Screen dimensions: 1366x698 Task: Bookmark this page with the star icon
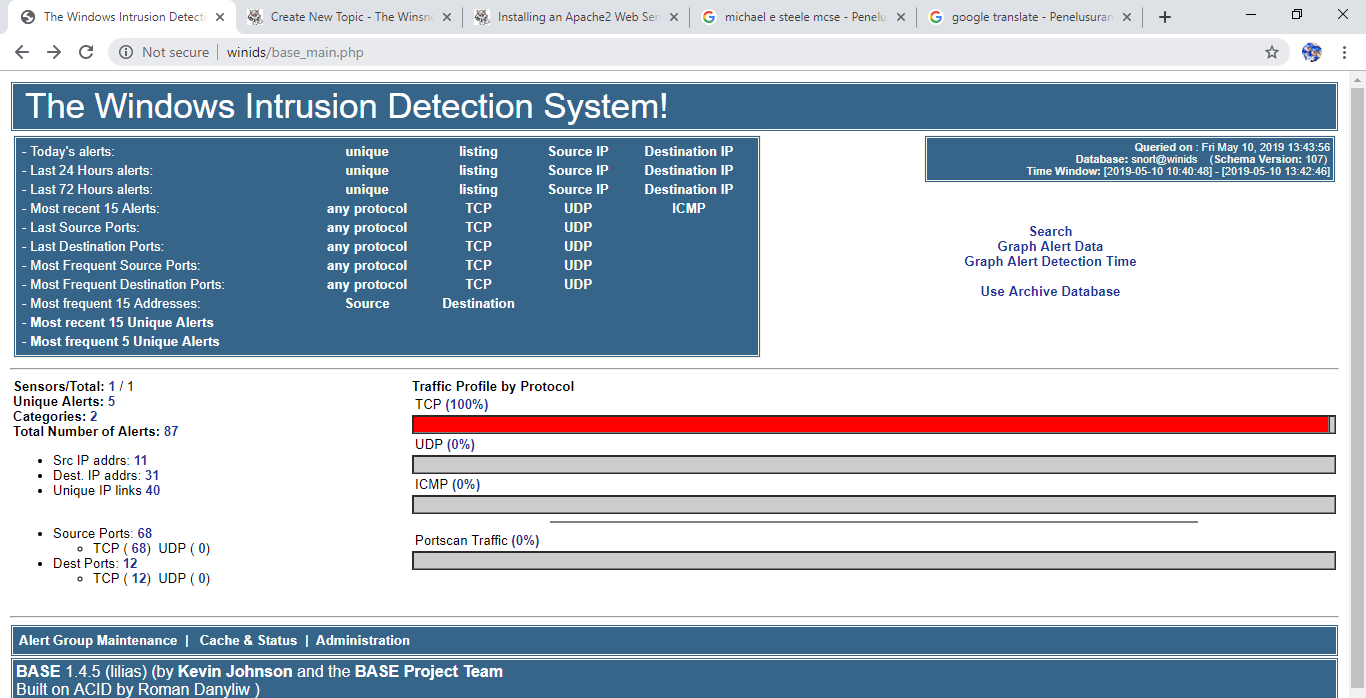point(1272,52)
